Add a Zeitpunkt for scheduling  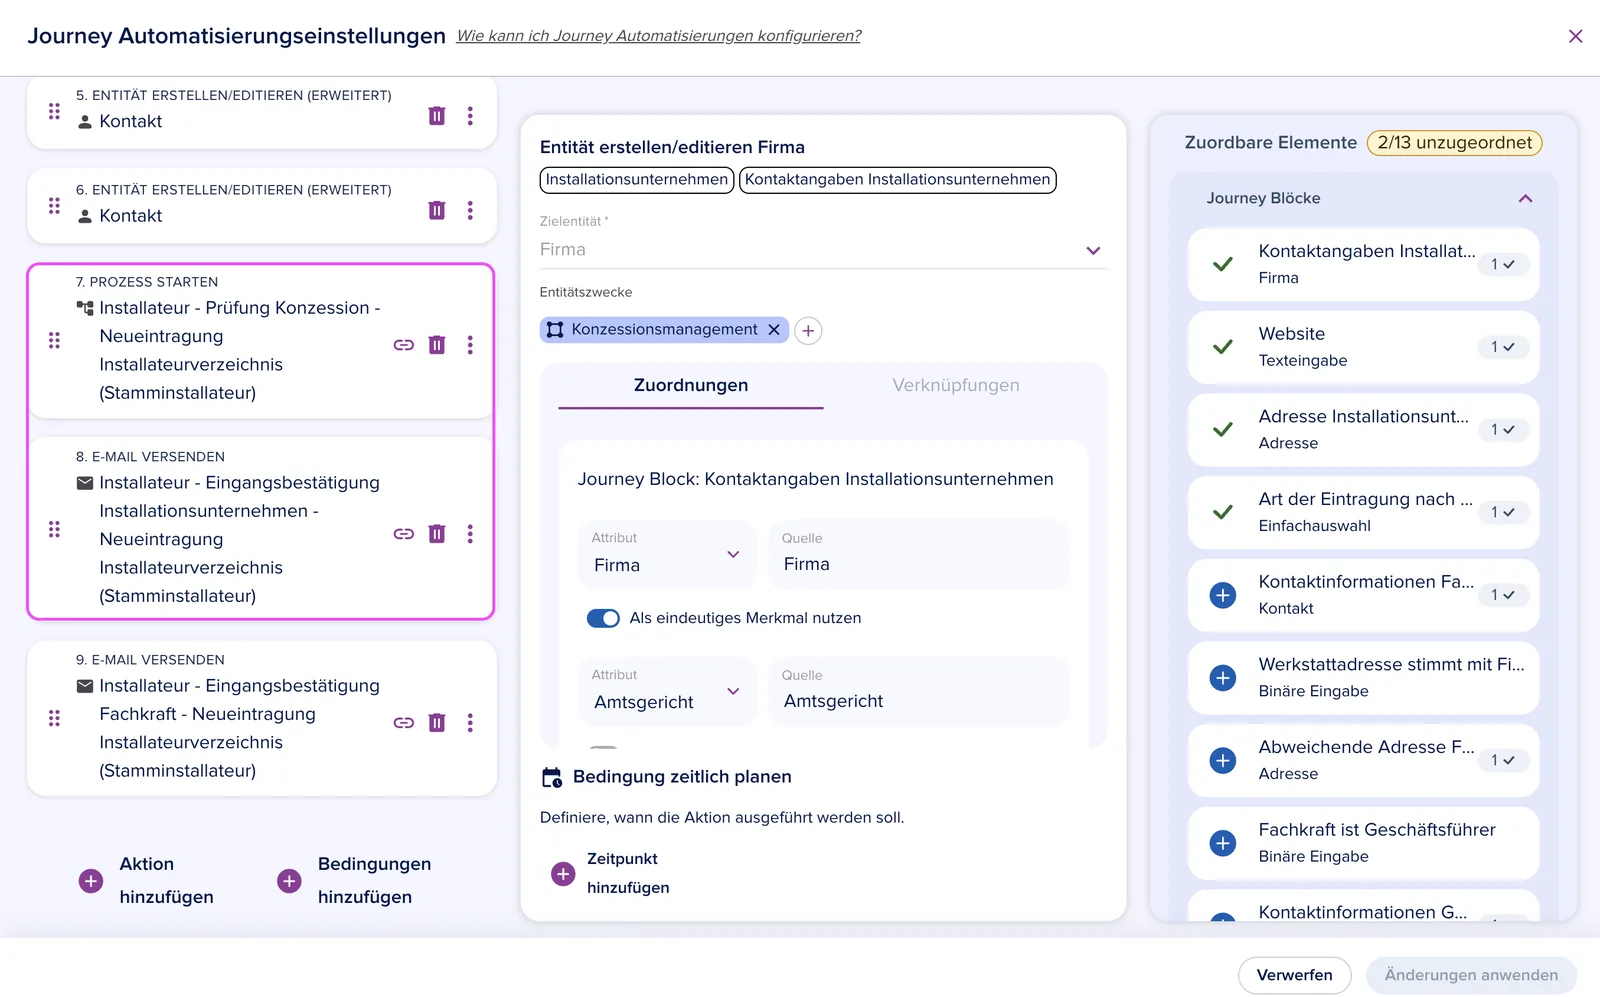coord(610,873)
